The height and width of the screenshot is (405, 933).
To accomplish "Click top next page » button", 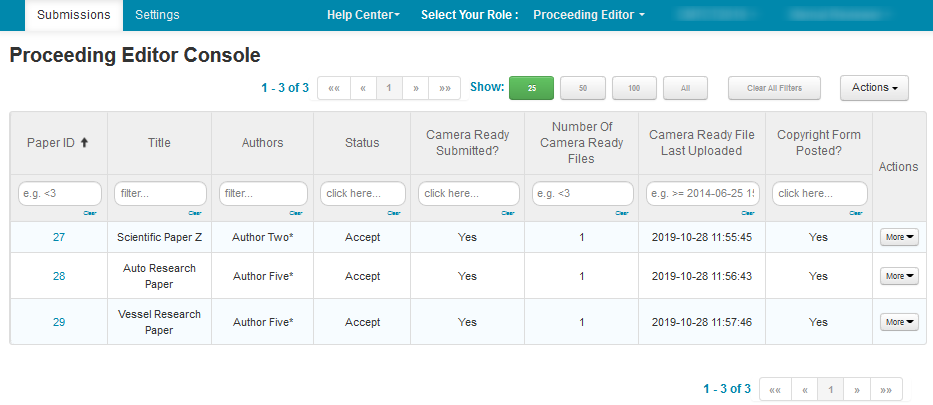I will click(415, 88).
